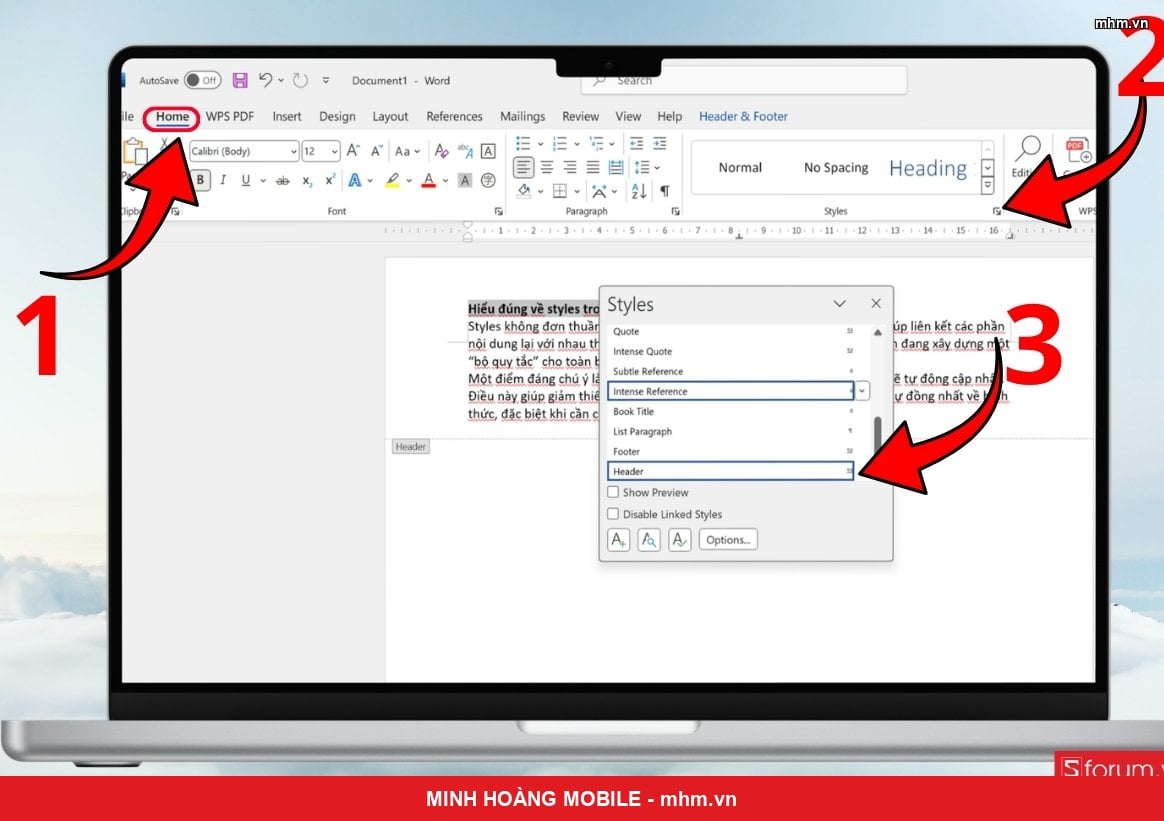
Task: Apply the Heading style from gallery
Action: [x=928, y=169]
